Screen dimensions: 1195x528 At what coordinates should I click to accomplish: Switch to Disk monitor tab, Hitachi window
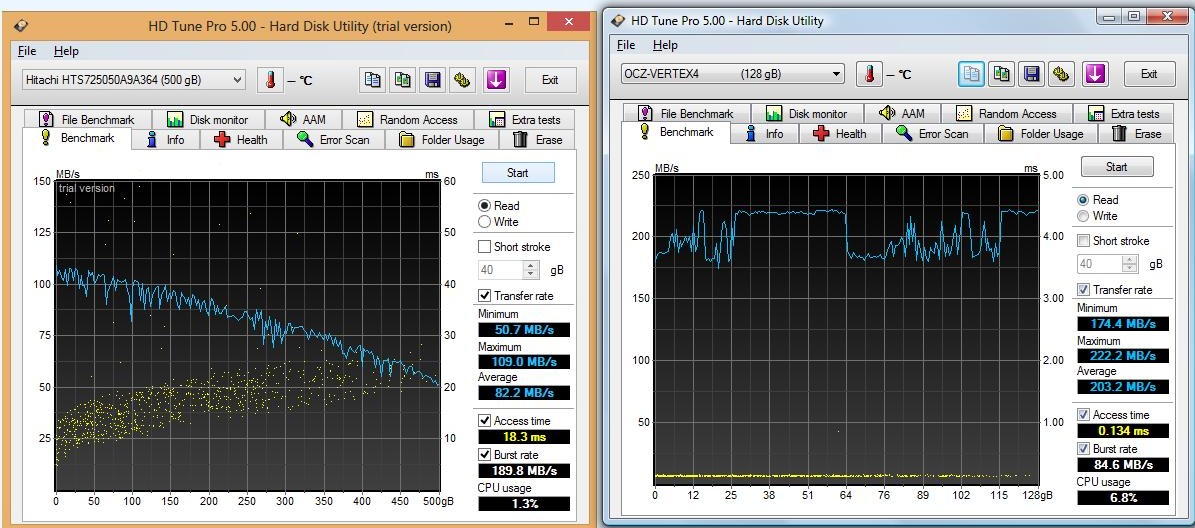pyautogui.click(x=208, y=120)
